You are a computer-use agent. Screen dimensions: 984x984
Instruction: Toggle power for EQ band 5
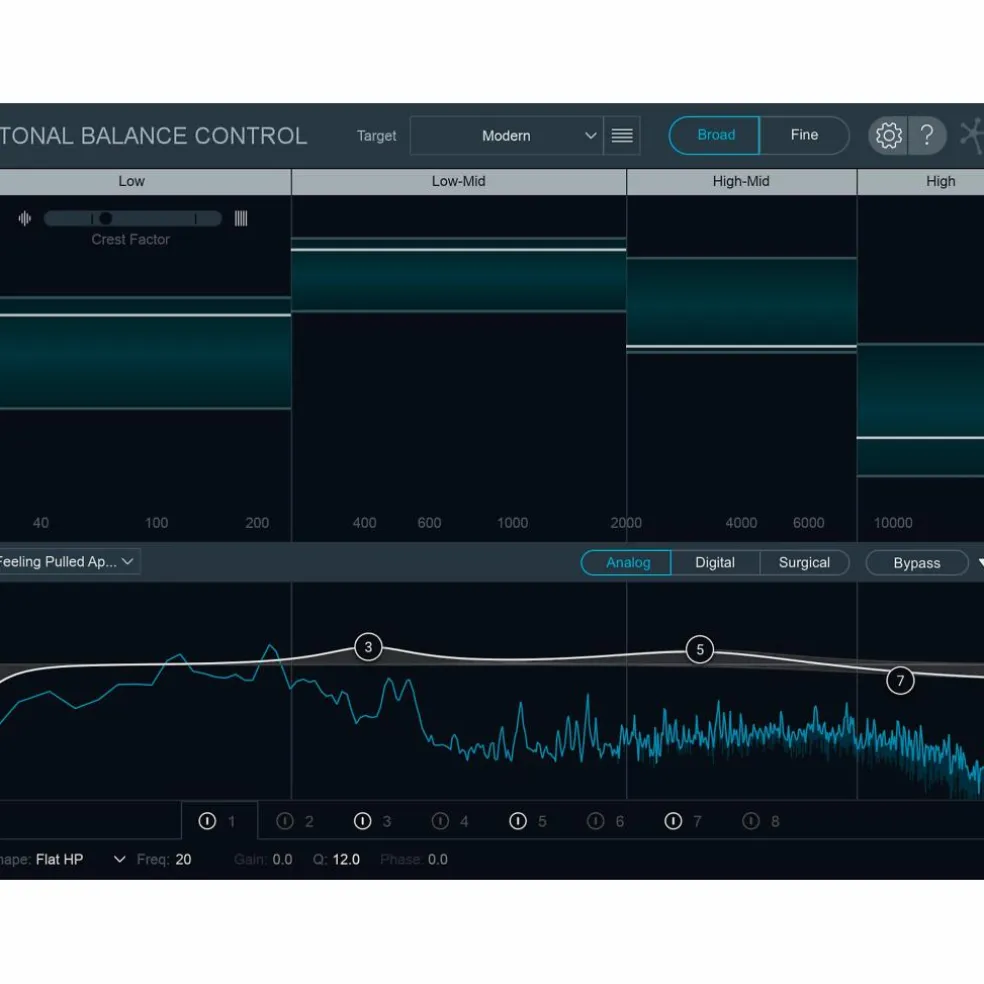[x=518, y=821]
